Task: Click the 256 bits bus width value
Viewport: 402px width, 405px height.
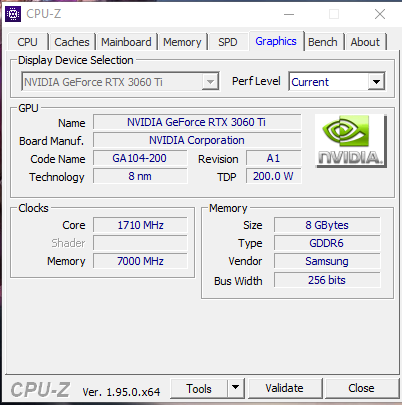Action: point(327,280)
